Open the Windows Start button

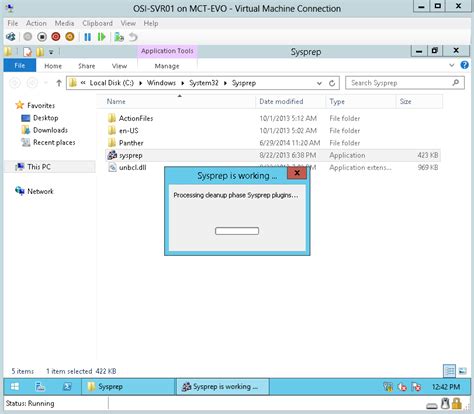[15, 387]
